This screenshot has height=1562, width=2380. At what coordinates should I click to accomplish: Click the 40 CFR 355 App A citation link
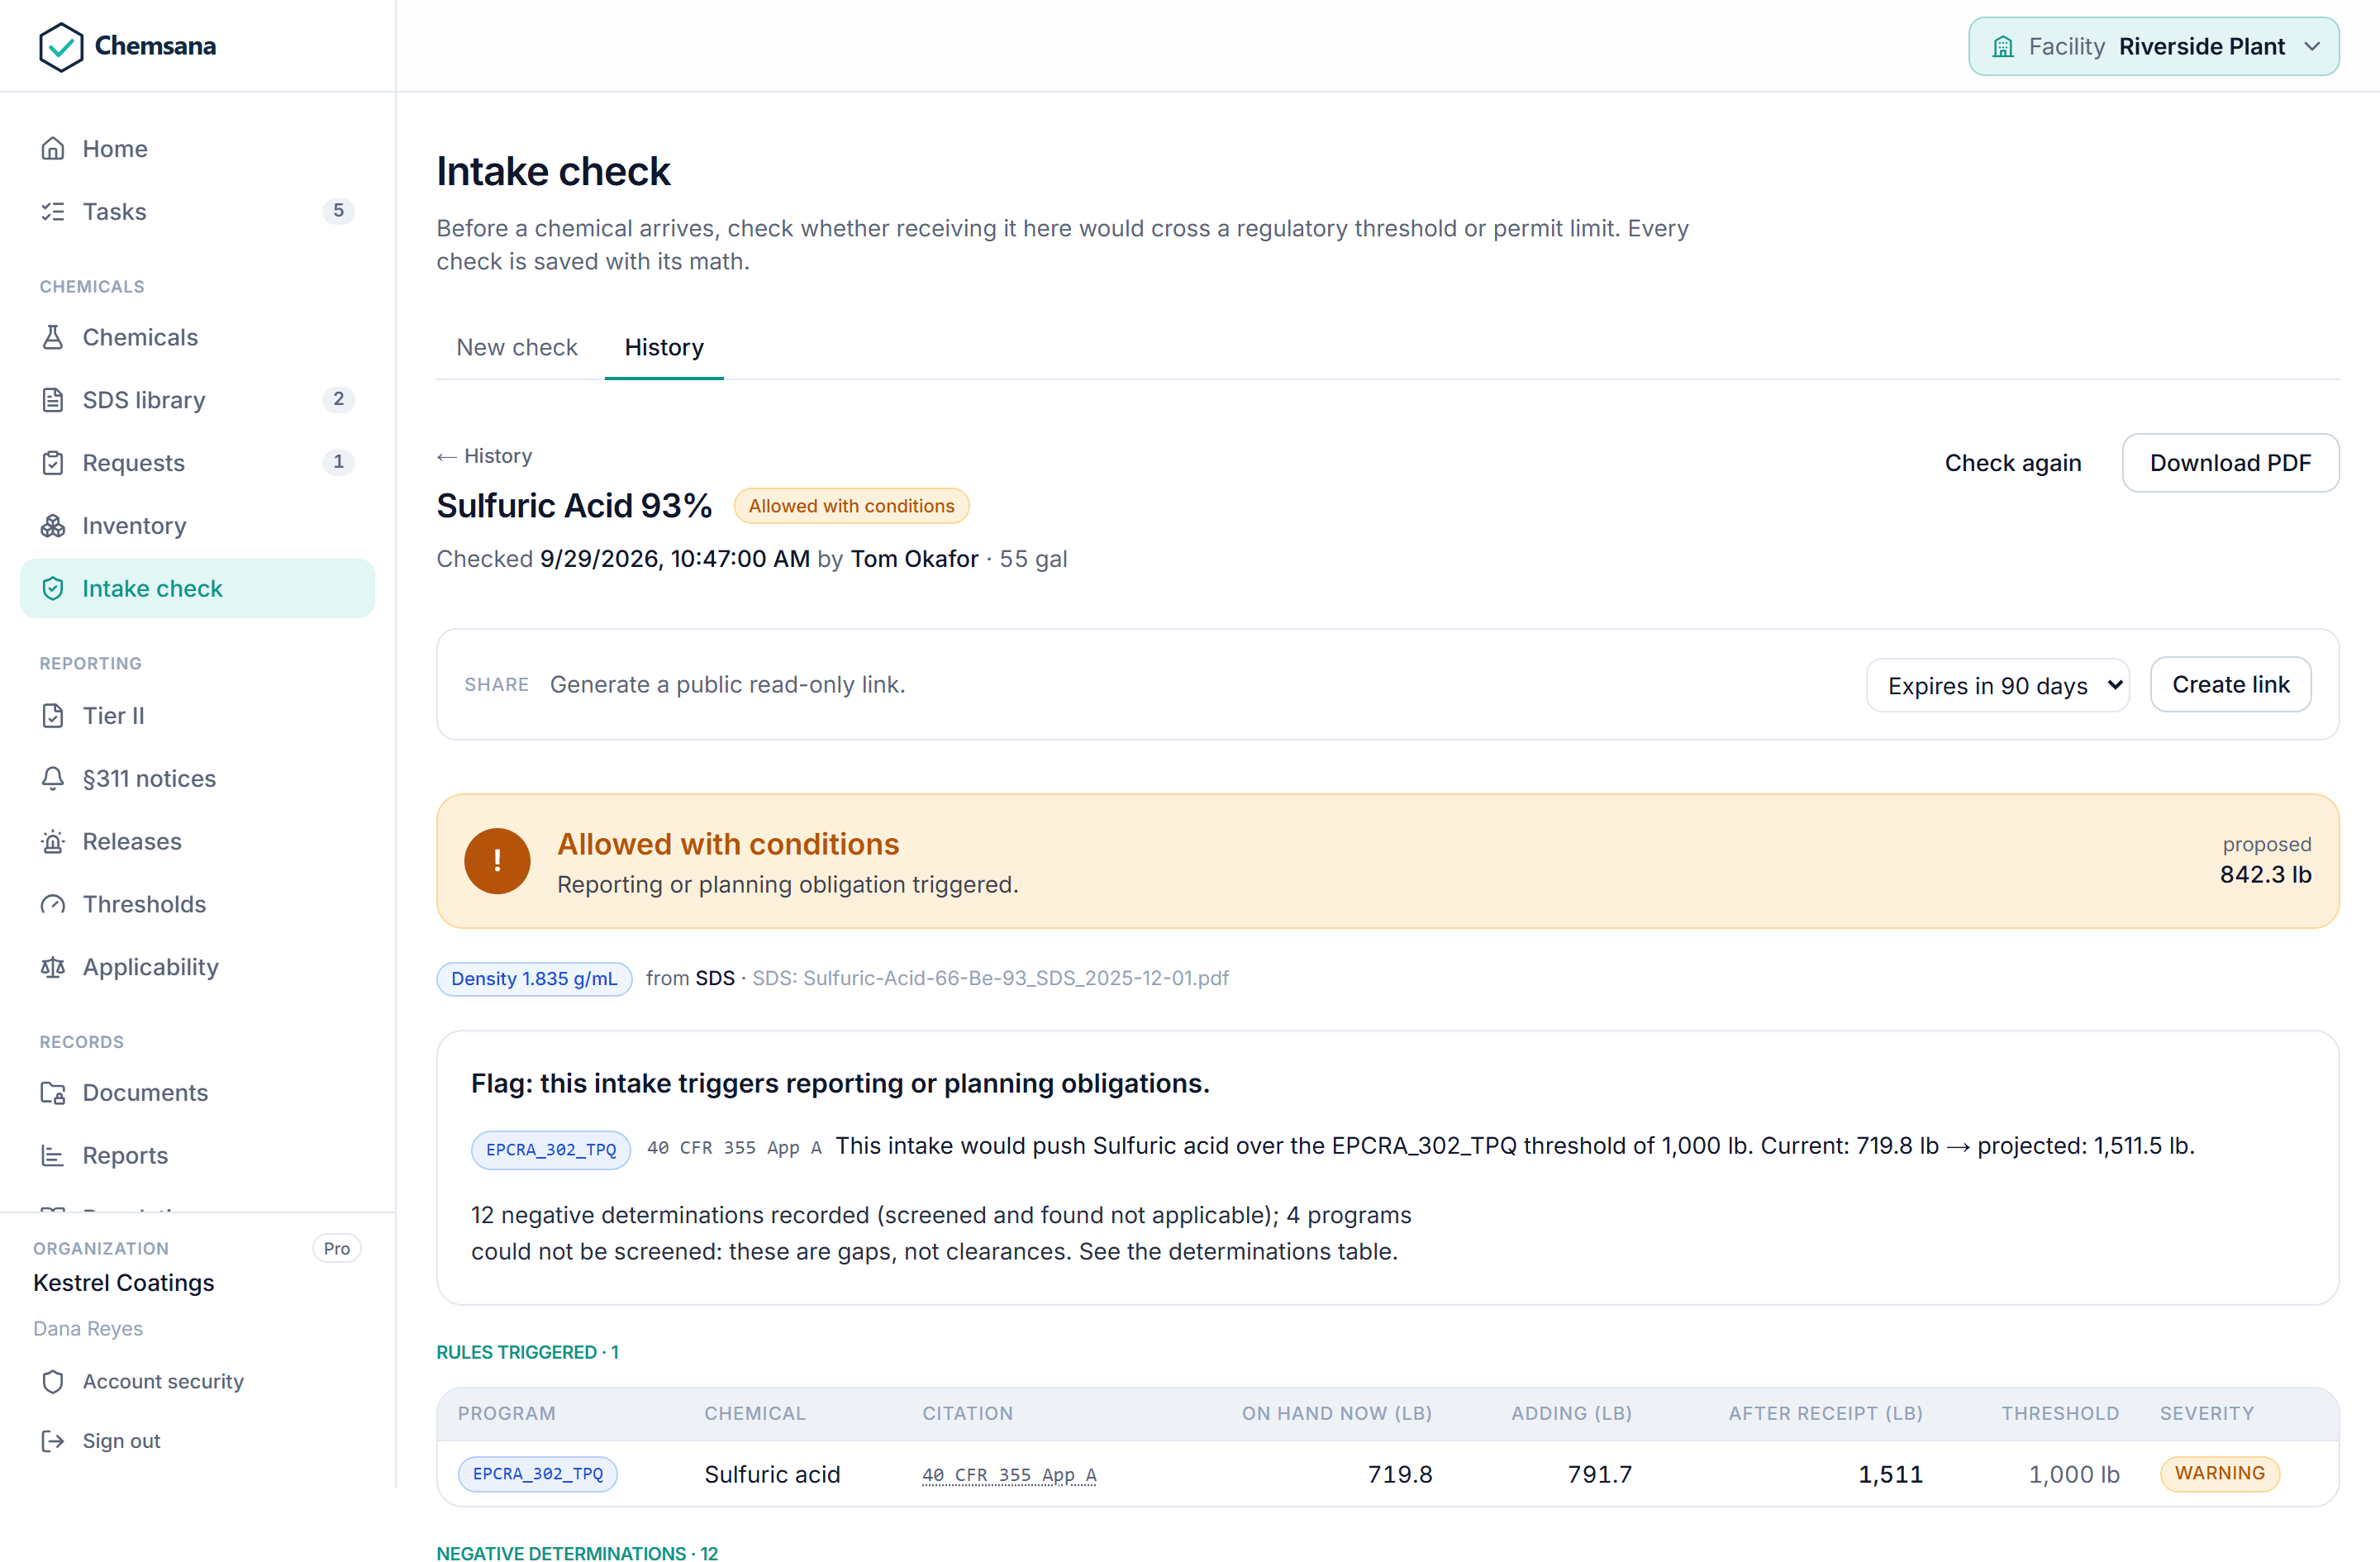(x=1009, y=1475)
